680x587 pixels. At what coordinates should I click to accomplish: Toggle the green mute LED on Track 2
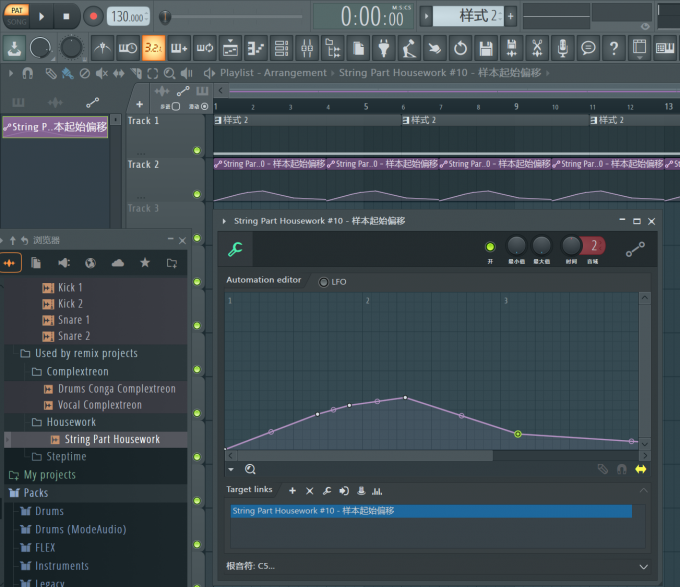(x=197, y=194)
